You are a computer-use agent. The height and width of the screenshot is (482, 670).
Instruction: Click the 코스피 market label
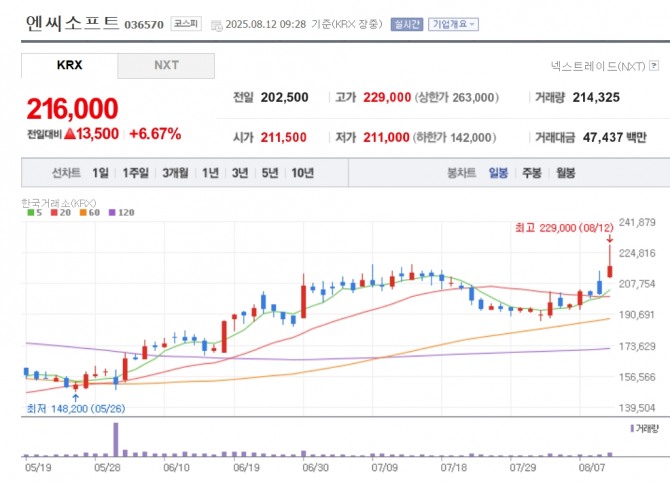(x=186, y=24)
